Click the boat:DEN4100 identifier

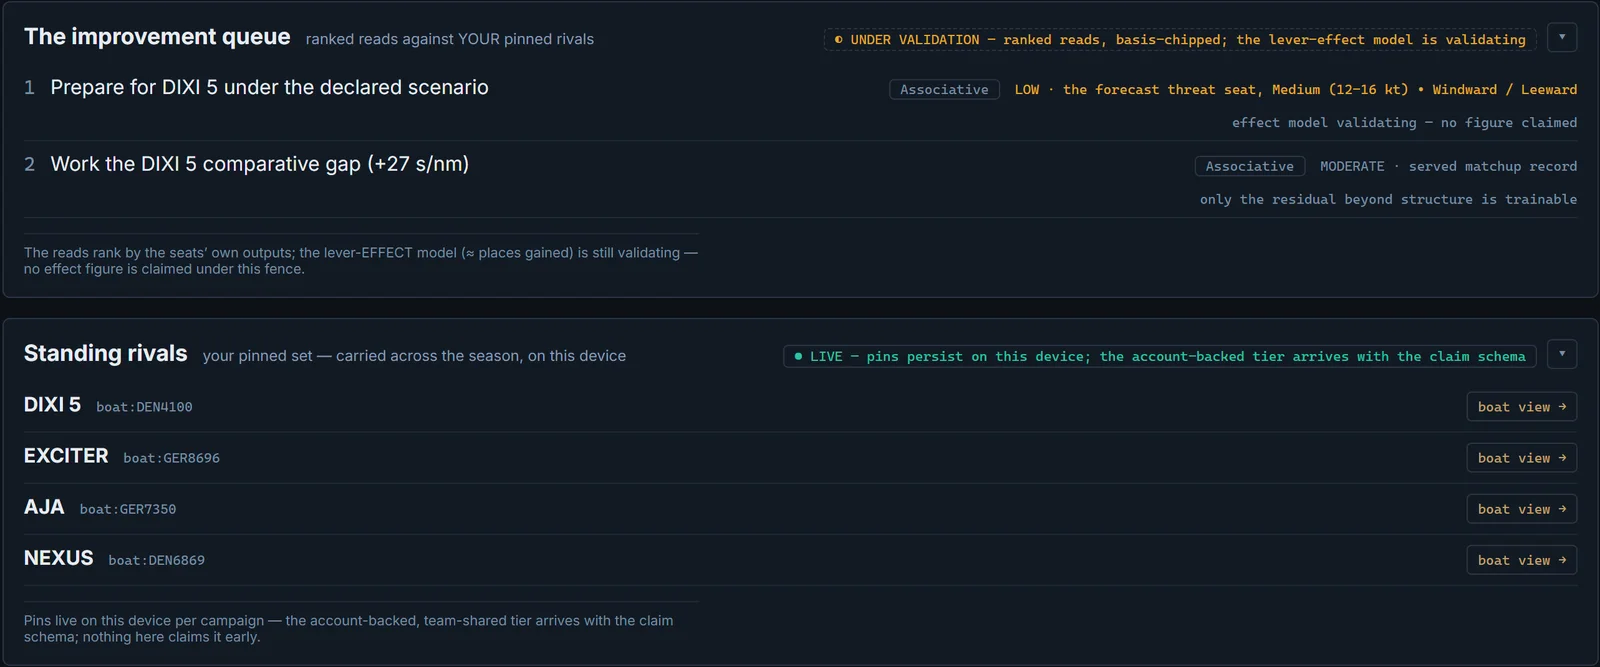(x=144, y=407)
